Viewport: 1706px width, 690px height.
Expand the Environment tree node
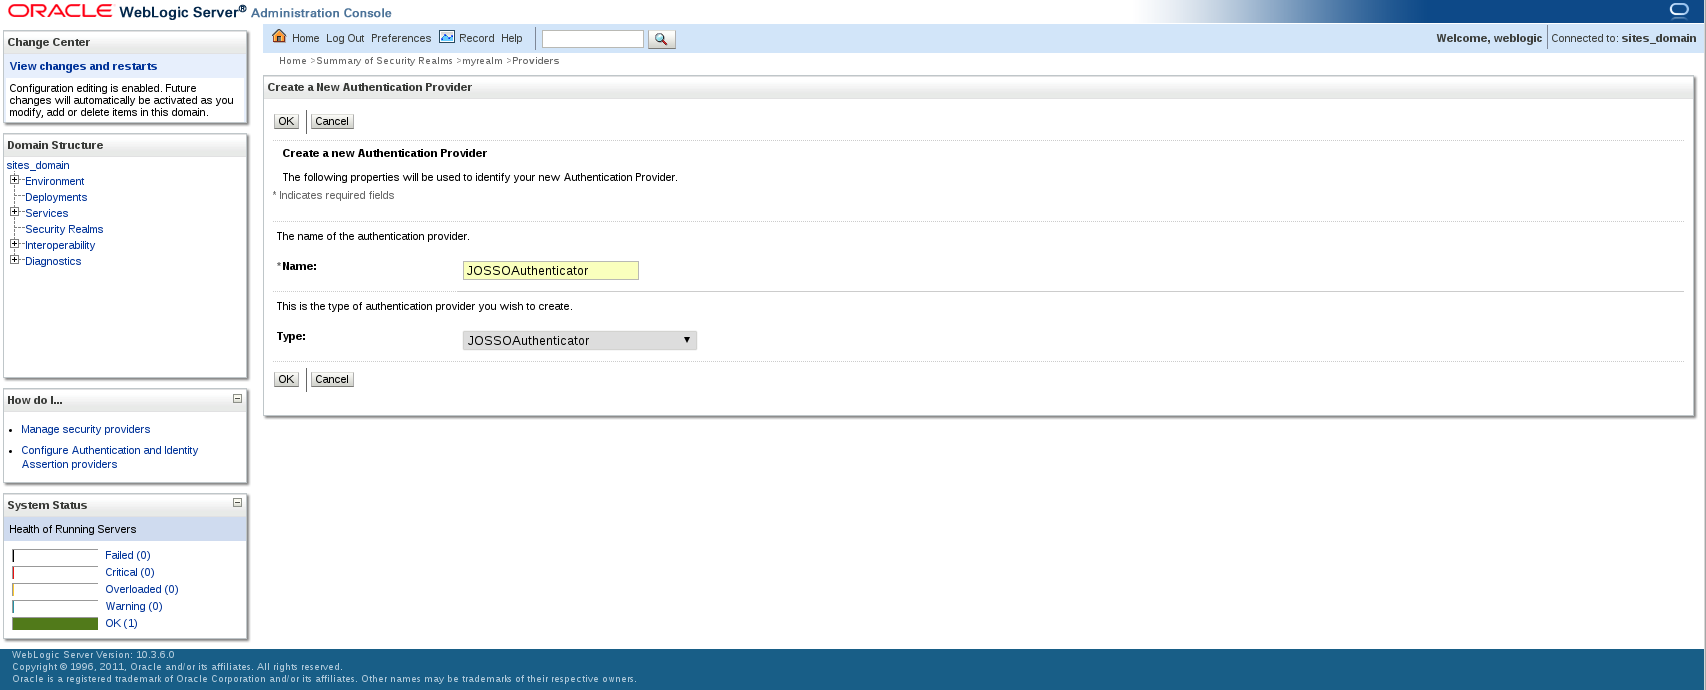(15, 180)
